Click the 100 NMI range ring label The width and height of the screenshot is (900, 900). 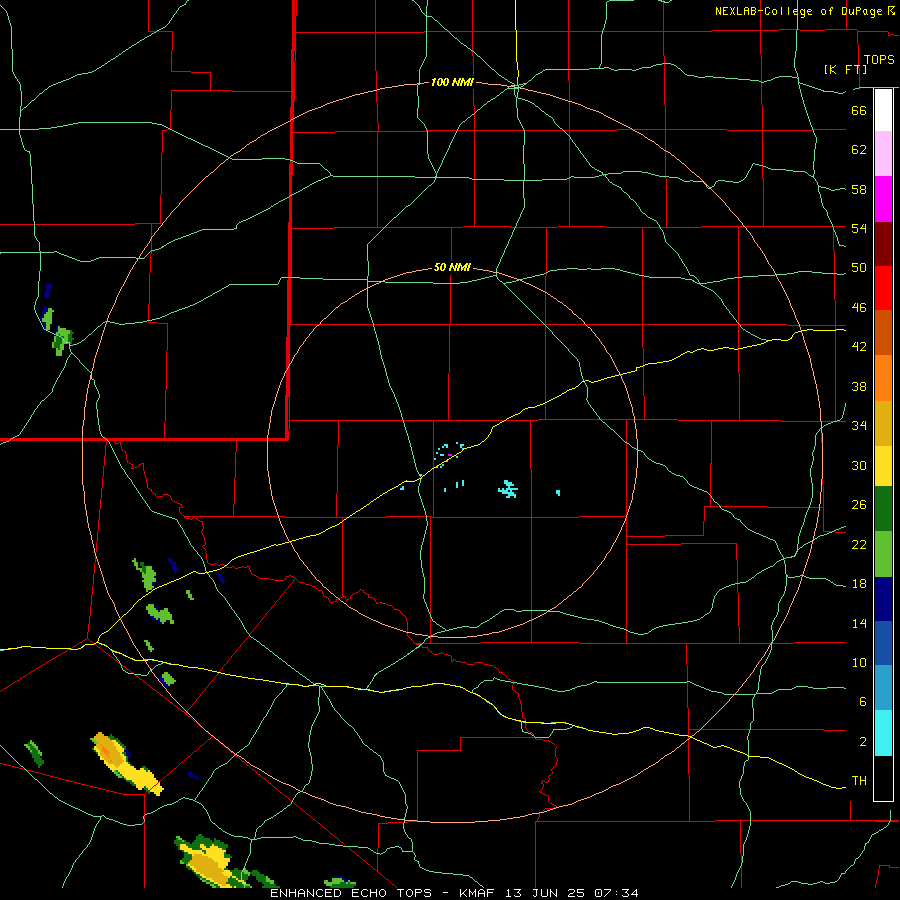coord(452,82)
